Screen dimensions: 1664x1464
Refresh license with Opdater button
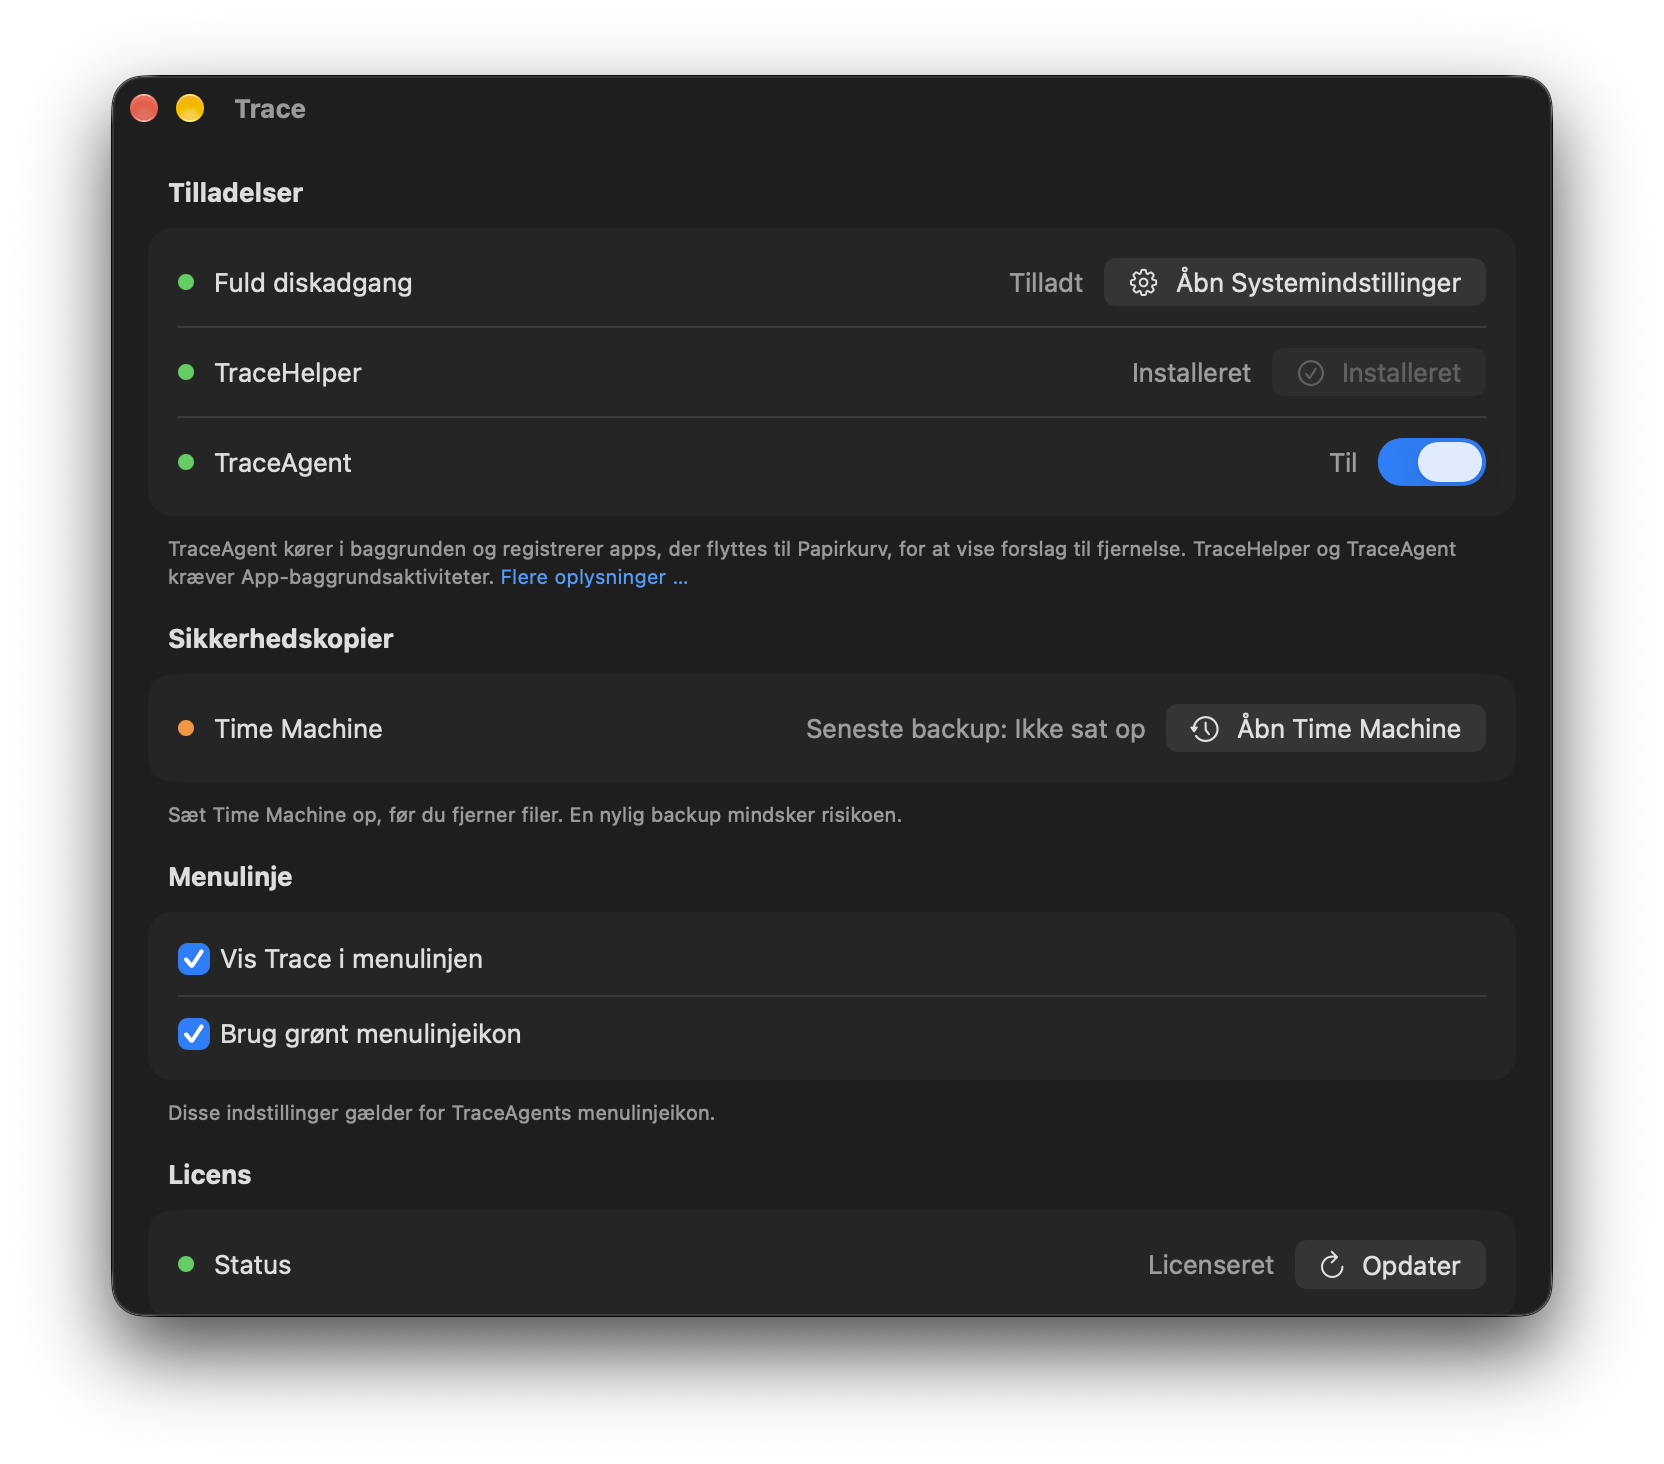(x=1390, y=1265)
